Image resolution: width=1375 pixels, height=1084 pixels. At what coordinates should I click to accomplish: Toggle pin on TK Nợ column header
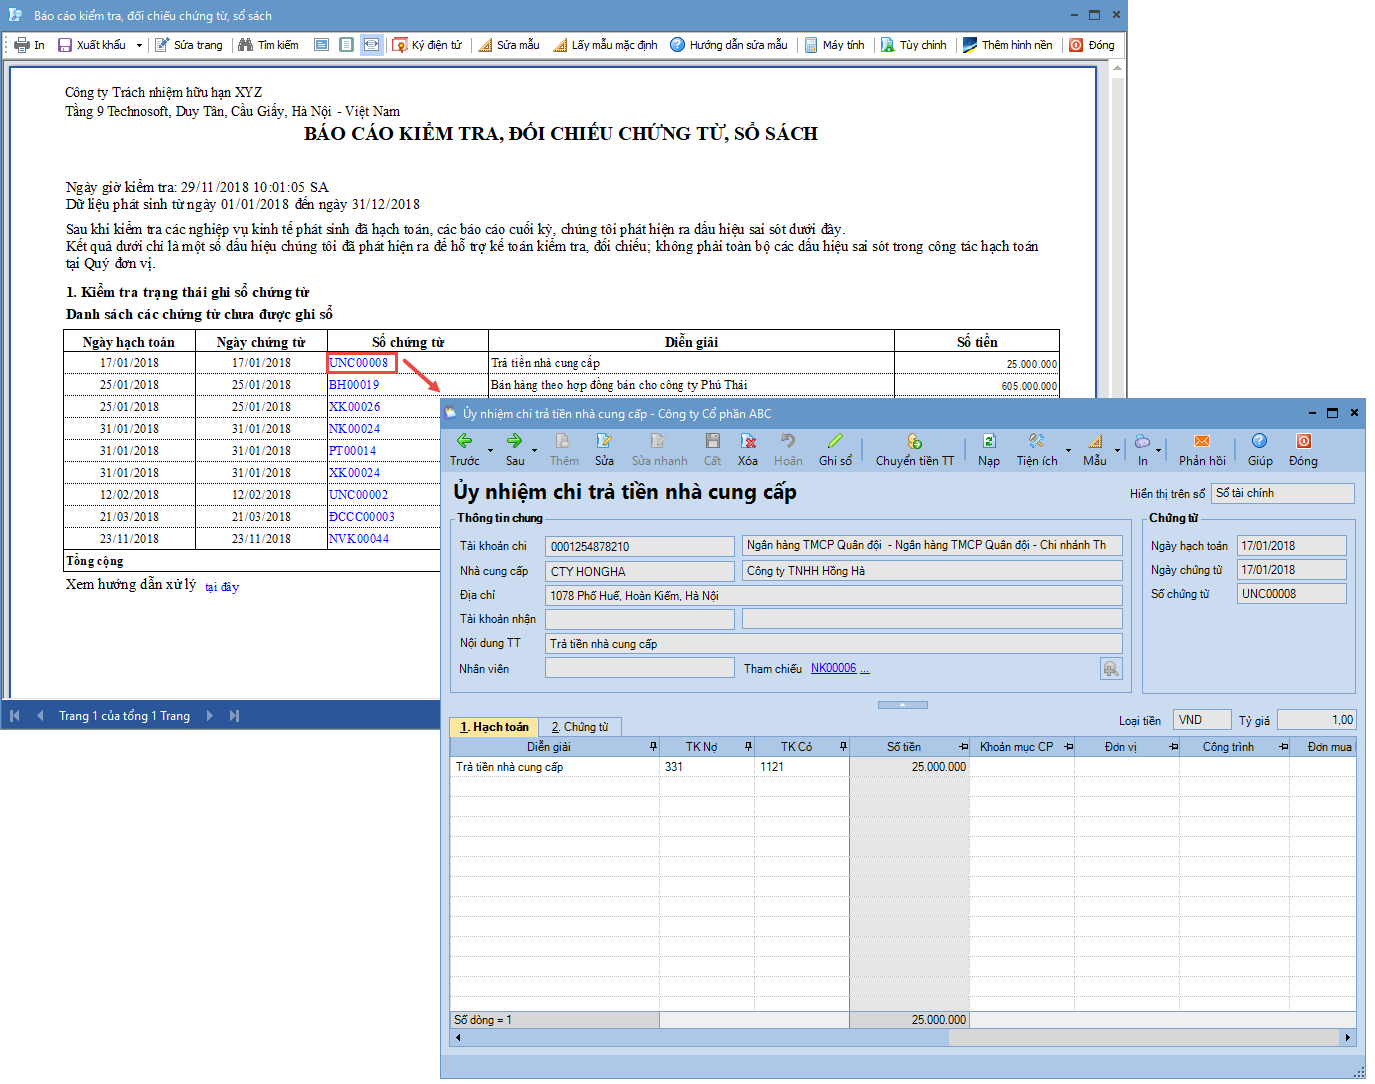pos(748,747)
